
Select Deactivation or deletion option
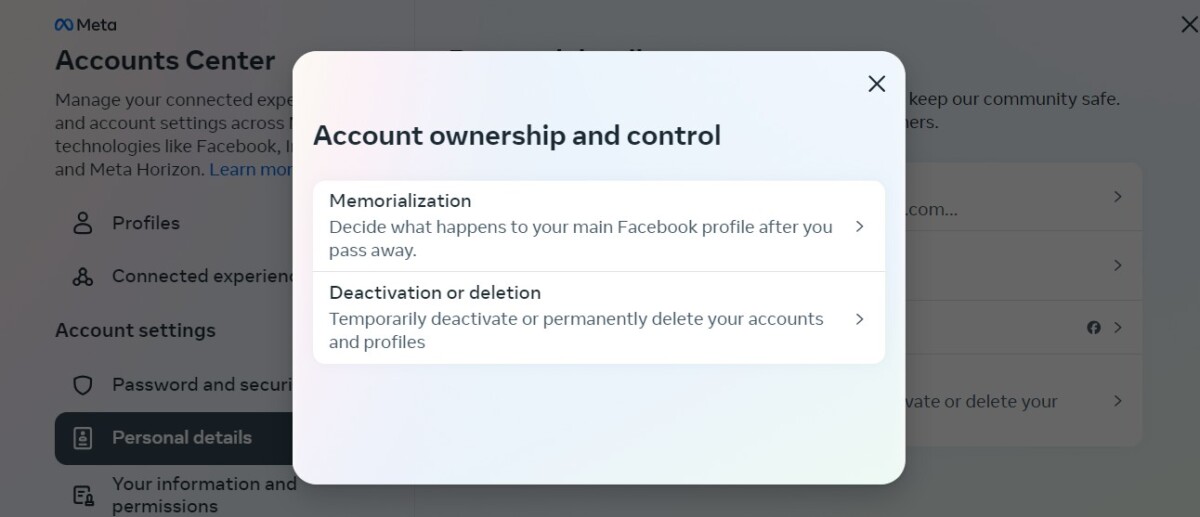pos(599,318)
